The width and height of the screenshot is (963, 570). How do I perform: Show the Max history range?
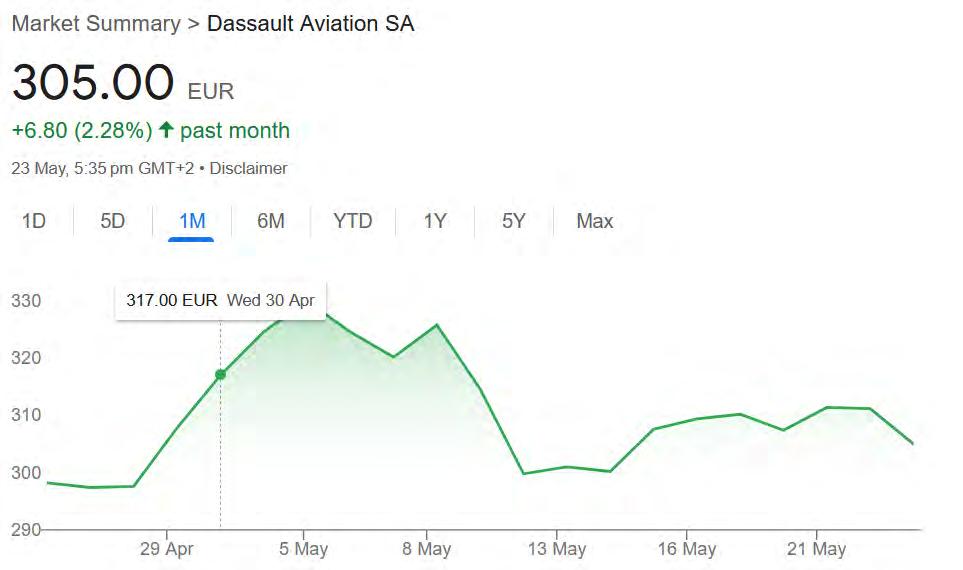594,221
